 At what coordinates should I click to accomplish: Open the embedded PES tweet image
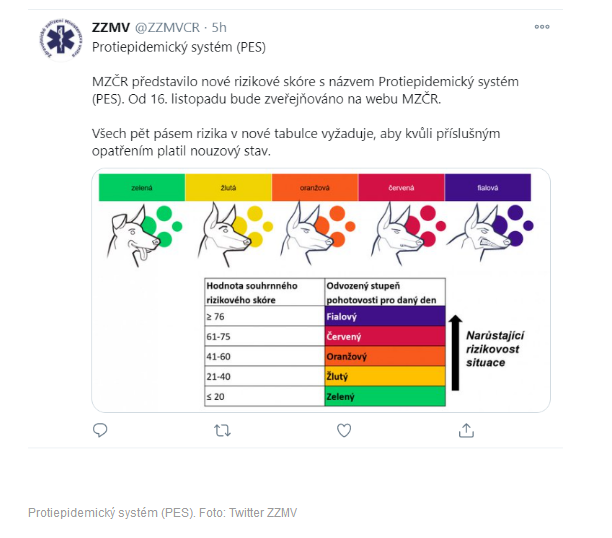pyautogui.click(x=321, y=290)
